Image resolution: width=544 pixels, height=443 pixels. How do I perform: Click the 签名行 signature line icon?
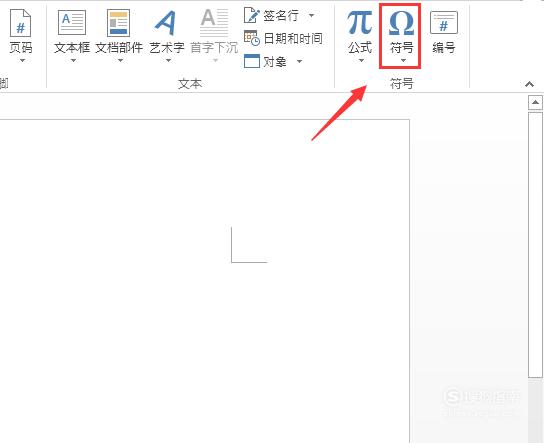coord(252,15)
